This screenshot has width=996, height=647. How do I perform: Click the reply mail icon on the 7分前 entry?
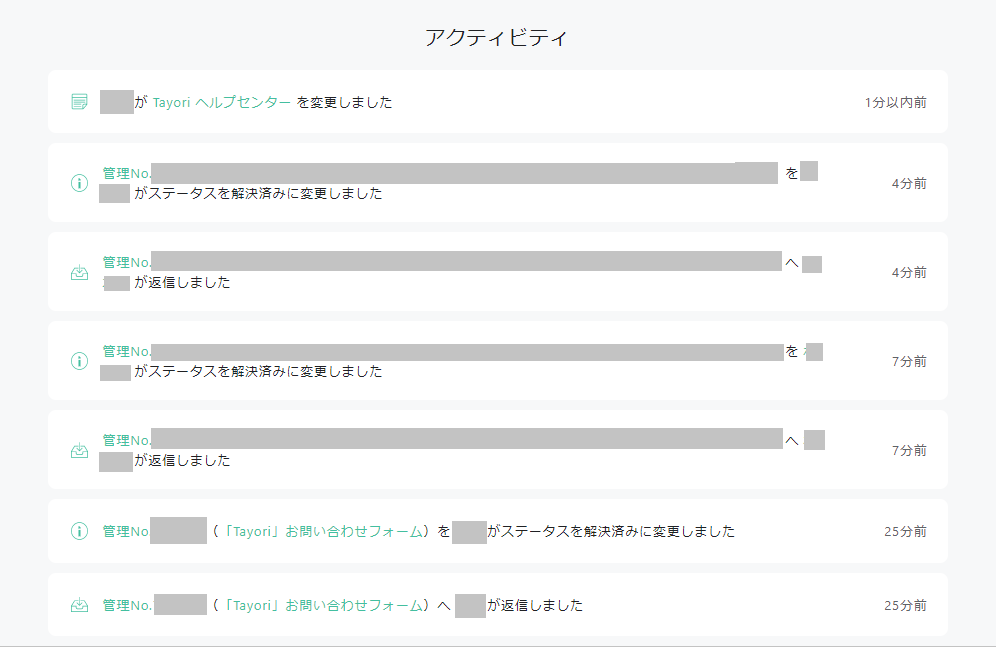pos(80,450)
